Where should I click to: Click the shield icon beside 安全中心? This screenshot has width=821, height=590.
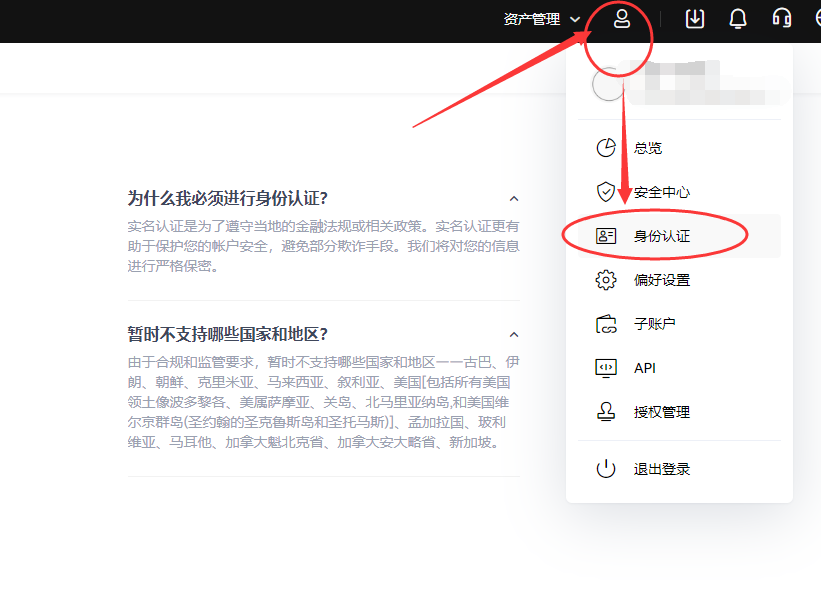(607, 191)
